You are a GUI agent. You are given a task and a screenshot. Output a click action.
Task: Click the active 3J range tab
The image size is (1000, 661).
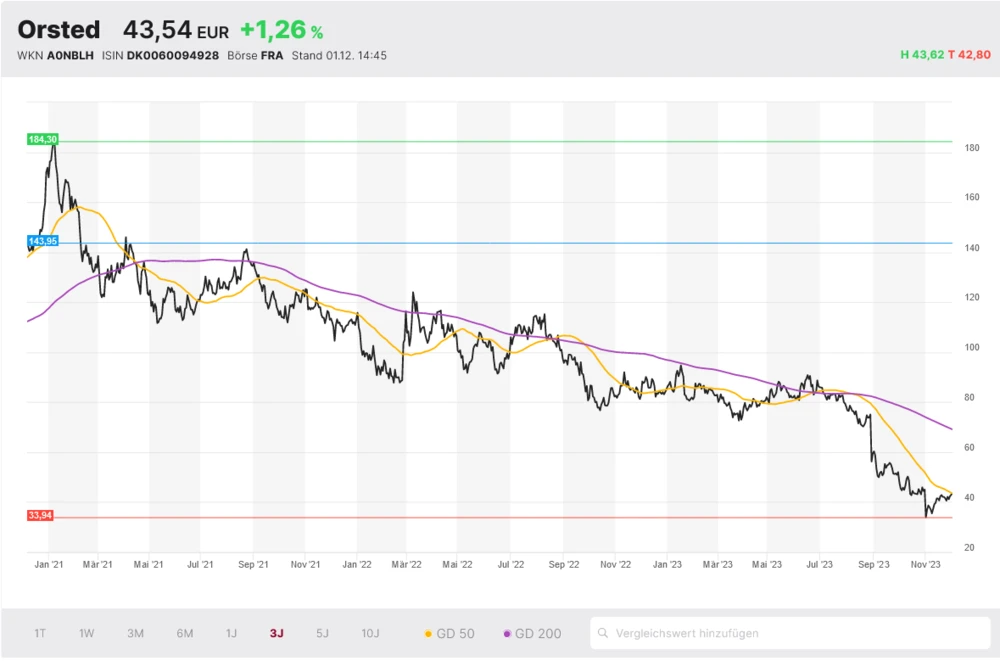(276, 633)
